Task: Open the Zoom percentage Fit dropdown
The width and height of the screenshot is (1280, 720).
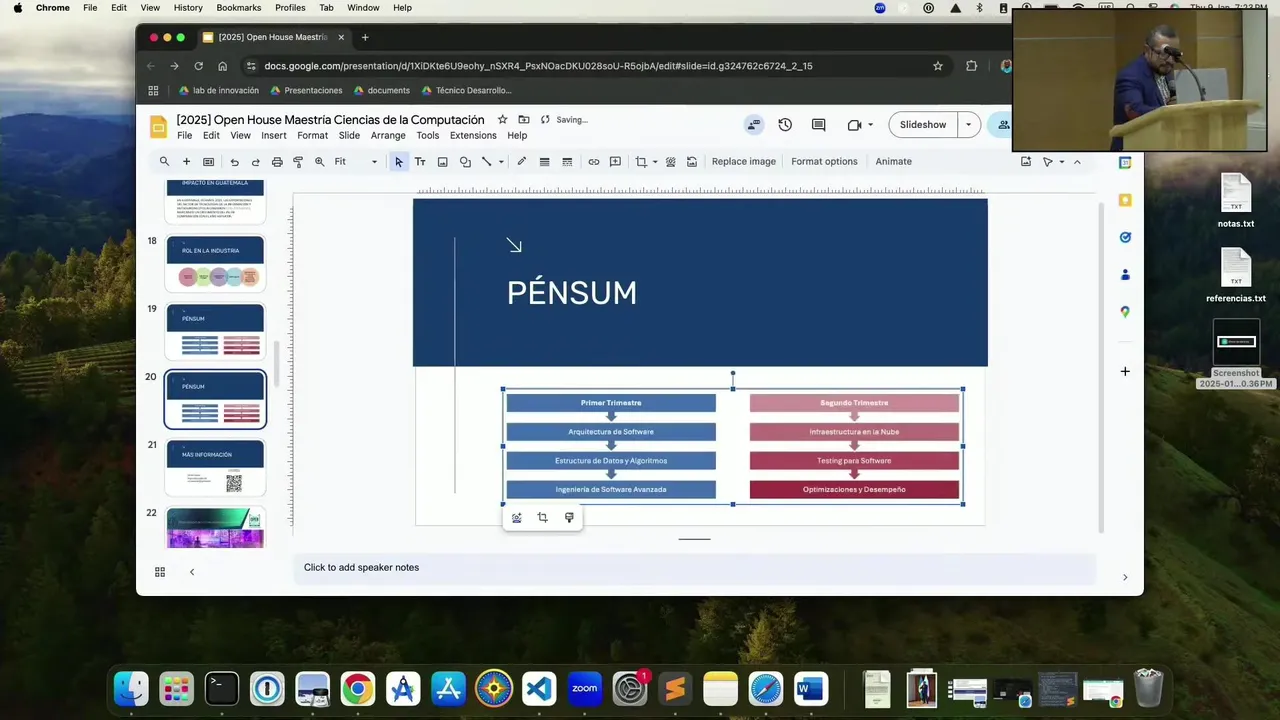Action: (x=357, y=161)
